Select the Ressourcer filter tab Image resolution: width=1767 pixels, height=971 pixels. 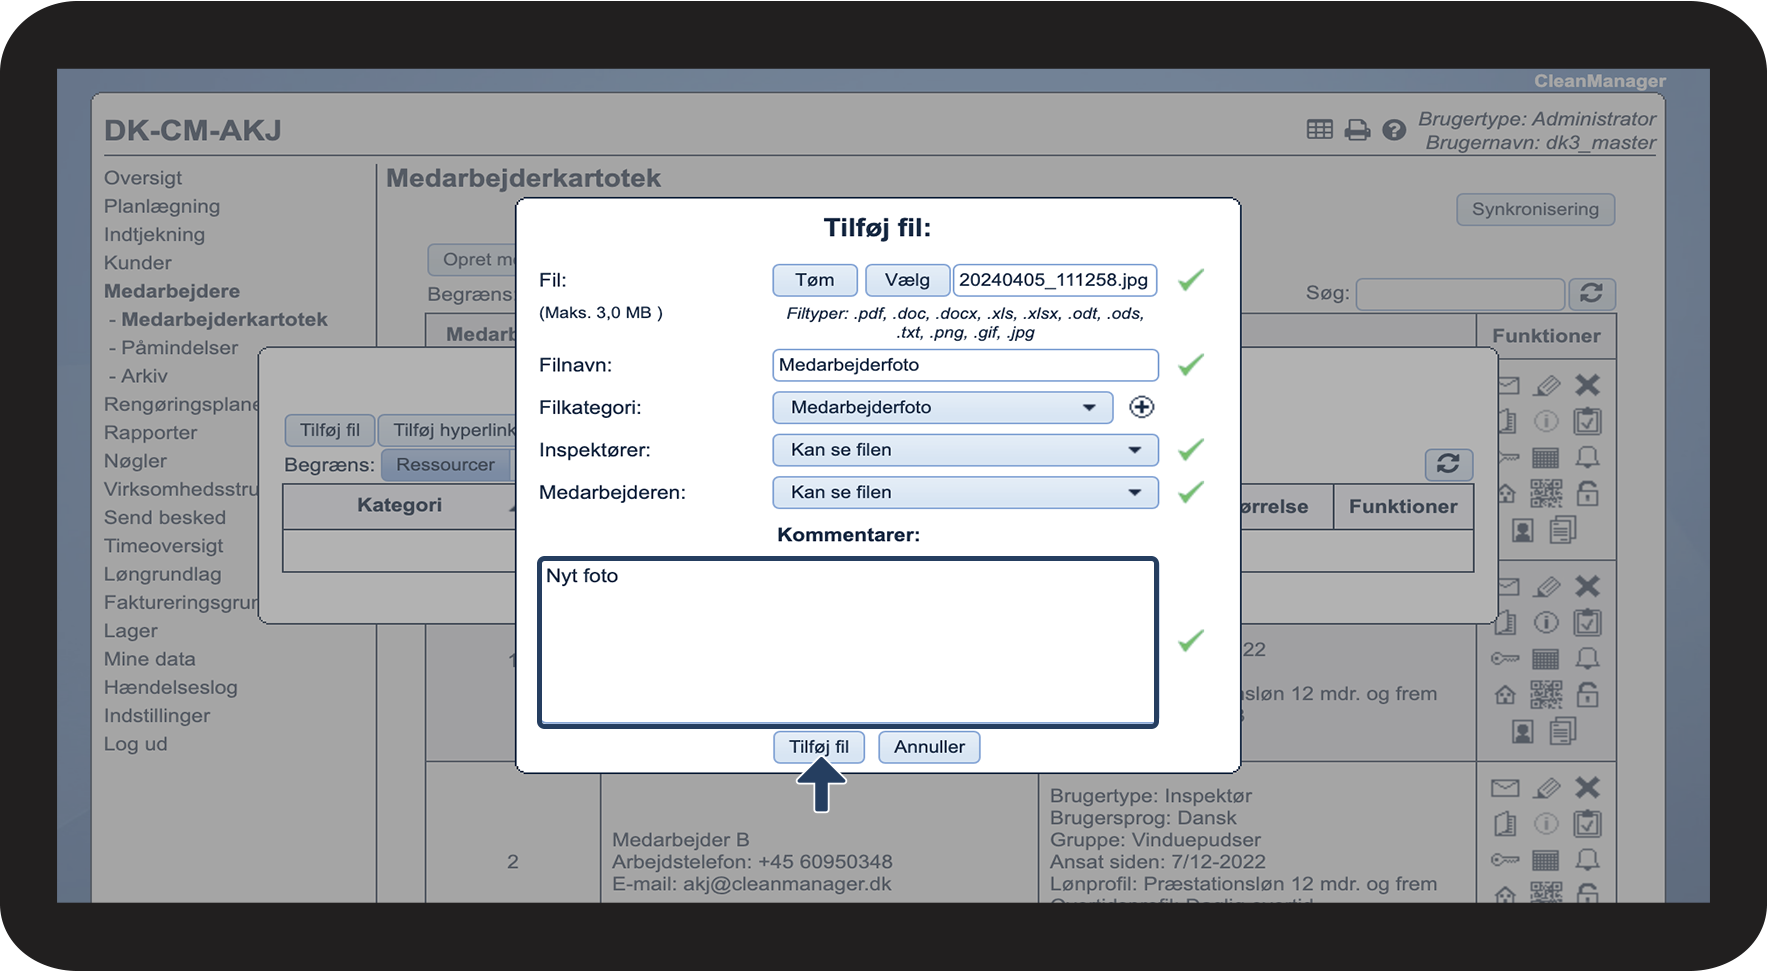pos(446,464)
